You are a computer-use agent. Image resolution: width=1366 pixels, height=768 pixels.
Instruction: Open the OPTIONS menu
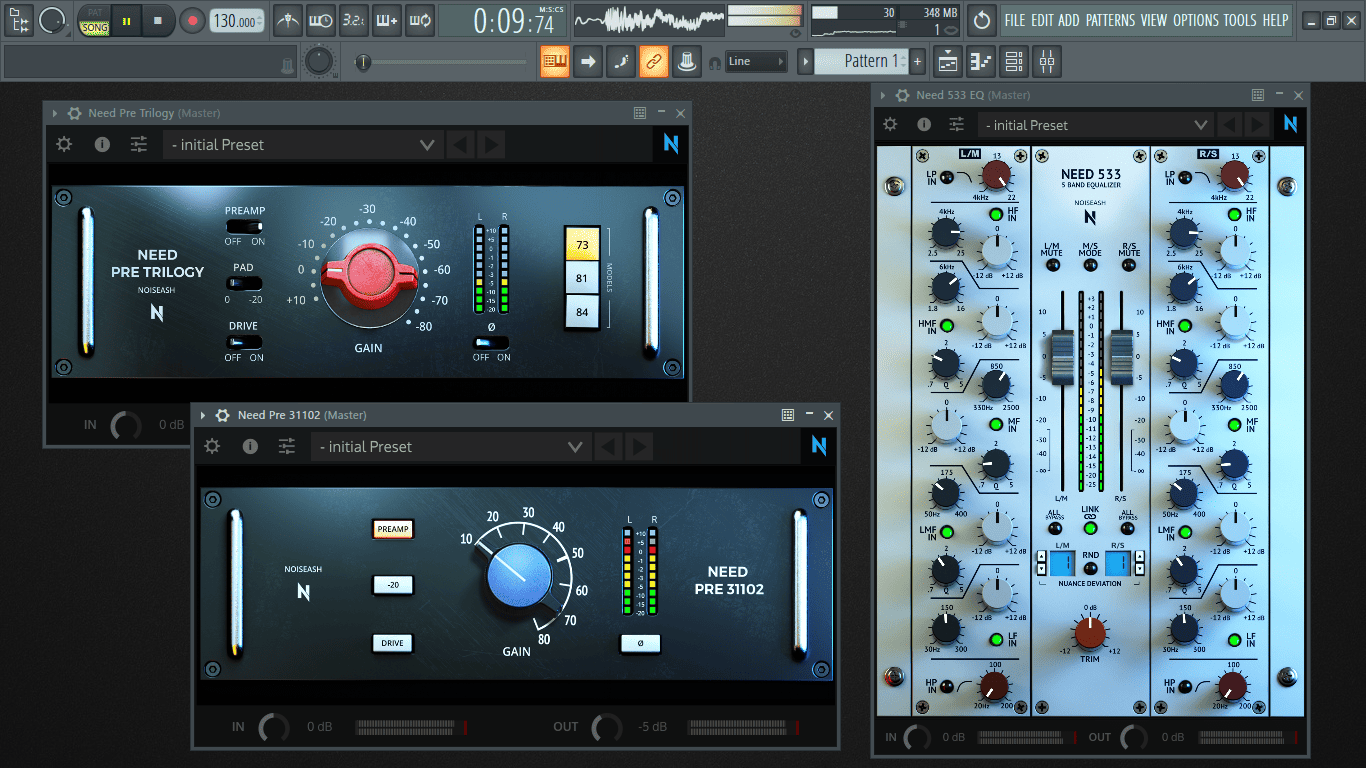[1196, 20]
